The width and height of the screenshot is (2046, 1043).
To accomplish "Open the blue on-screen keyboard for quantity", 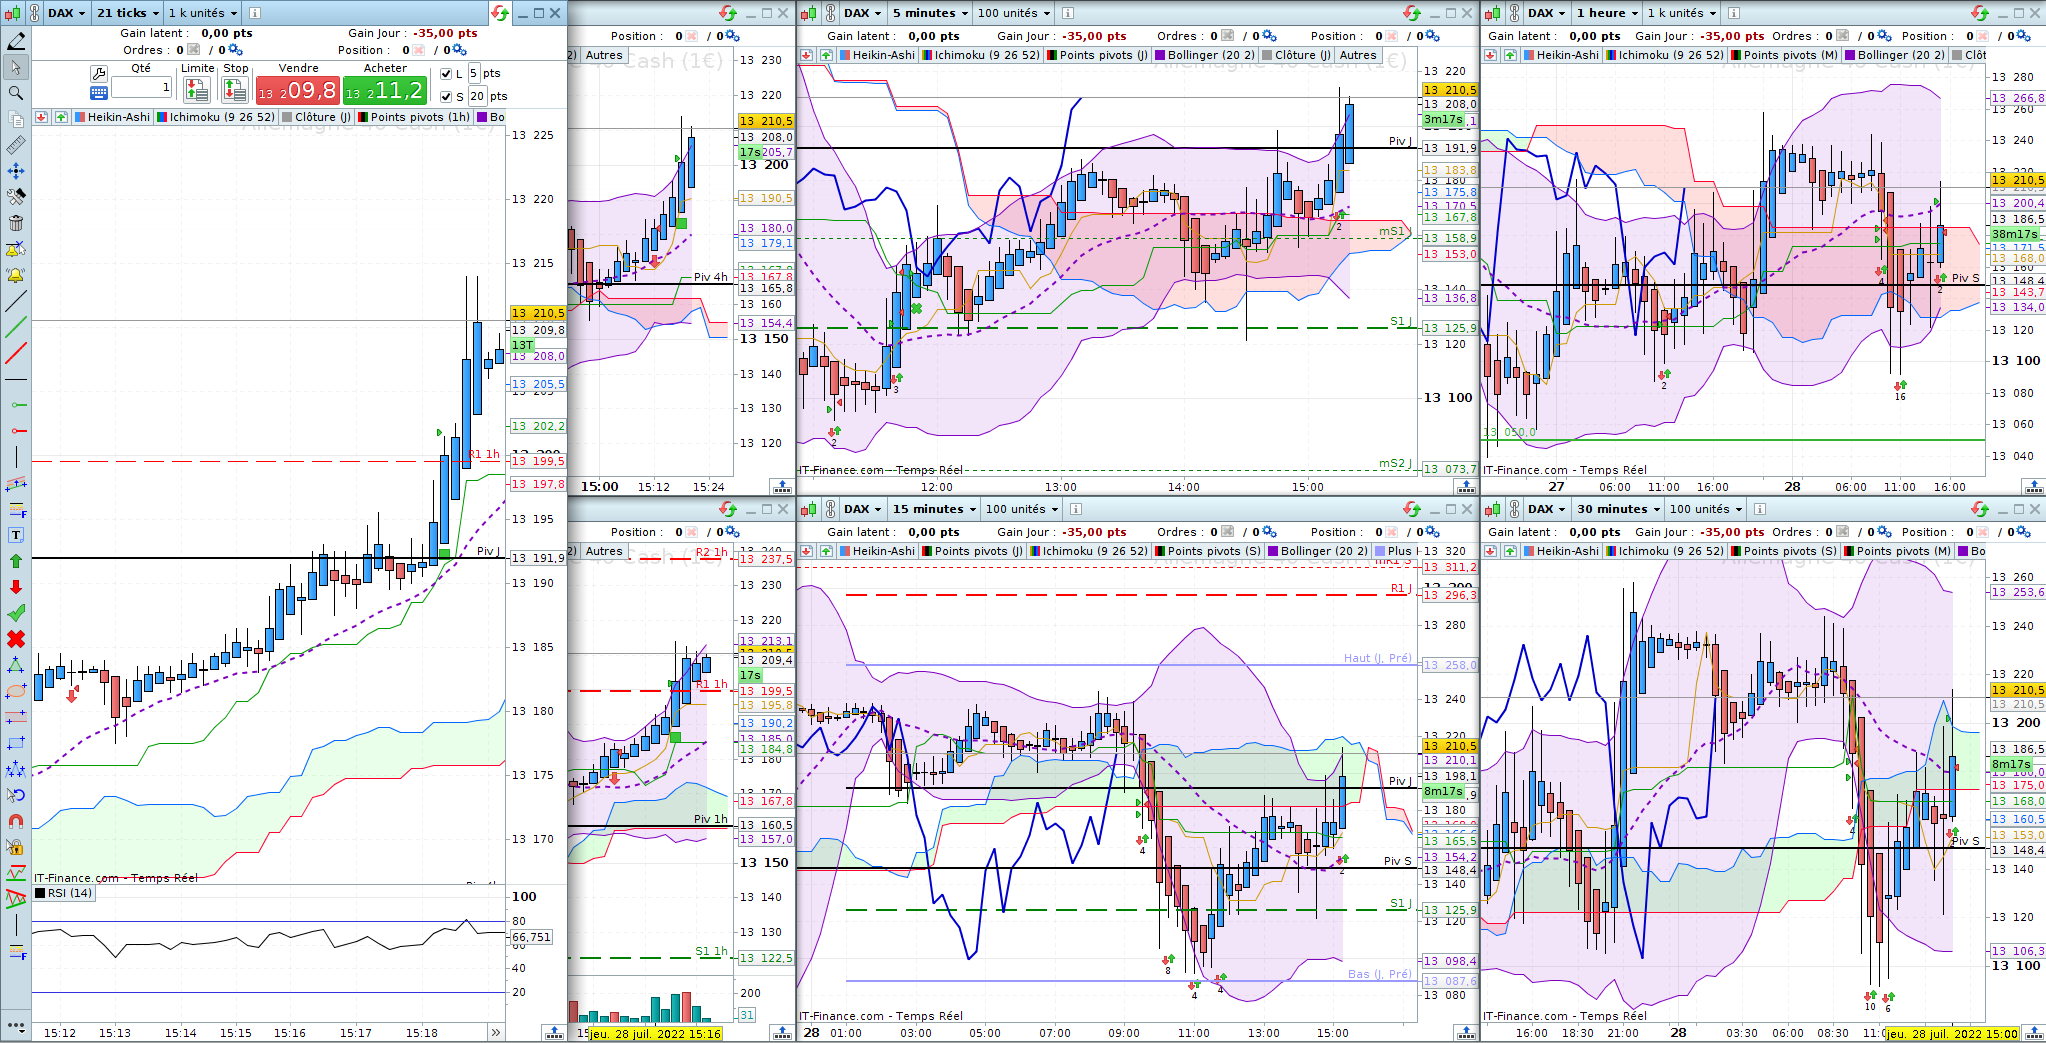I will pyautogui.click(x=98, y=93).
